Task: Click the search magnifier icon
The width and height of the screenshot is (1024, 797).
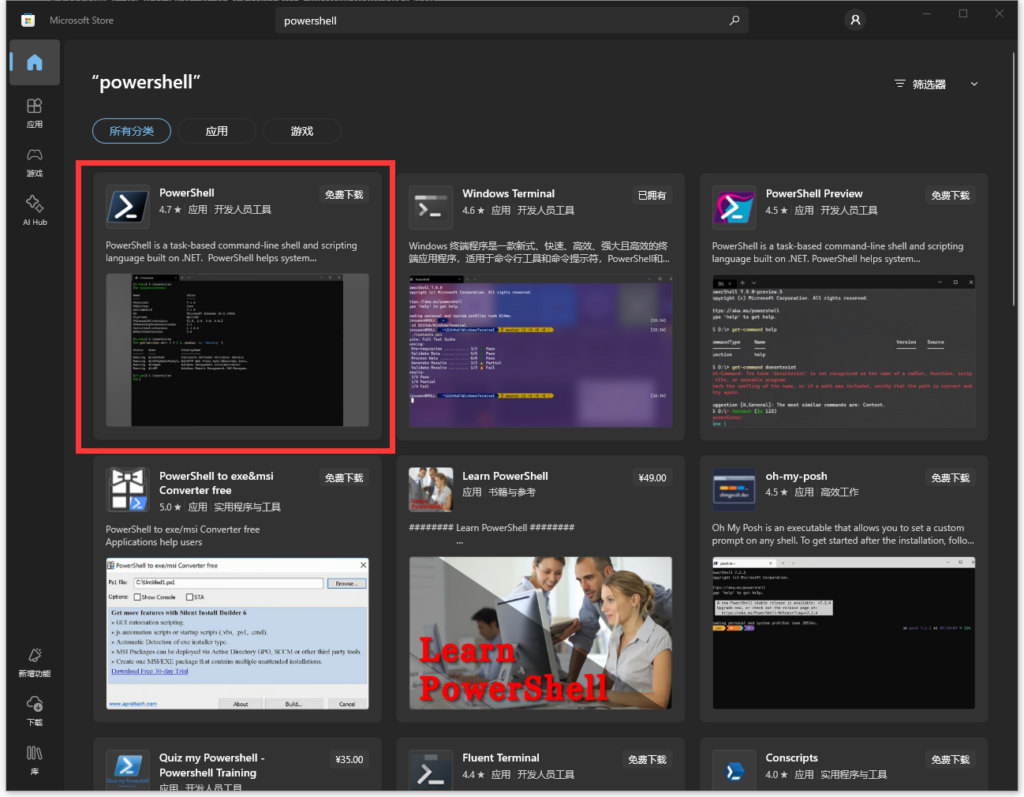Action: tap(735, 20)
